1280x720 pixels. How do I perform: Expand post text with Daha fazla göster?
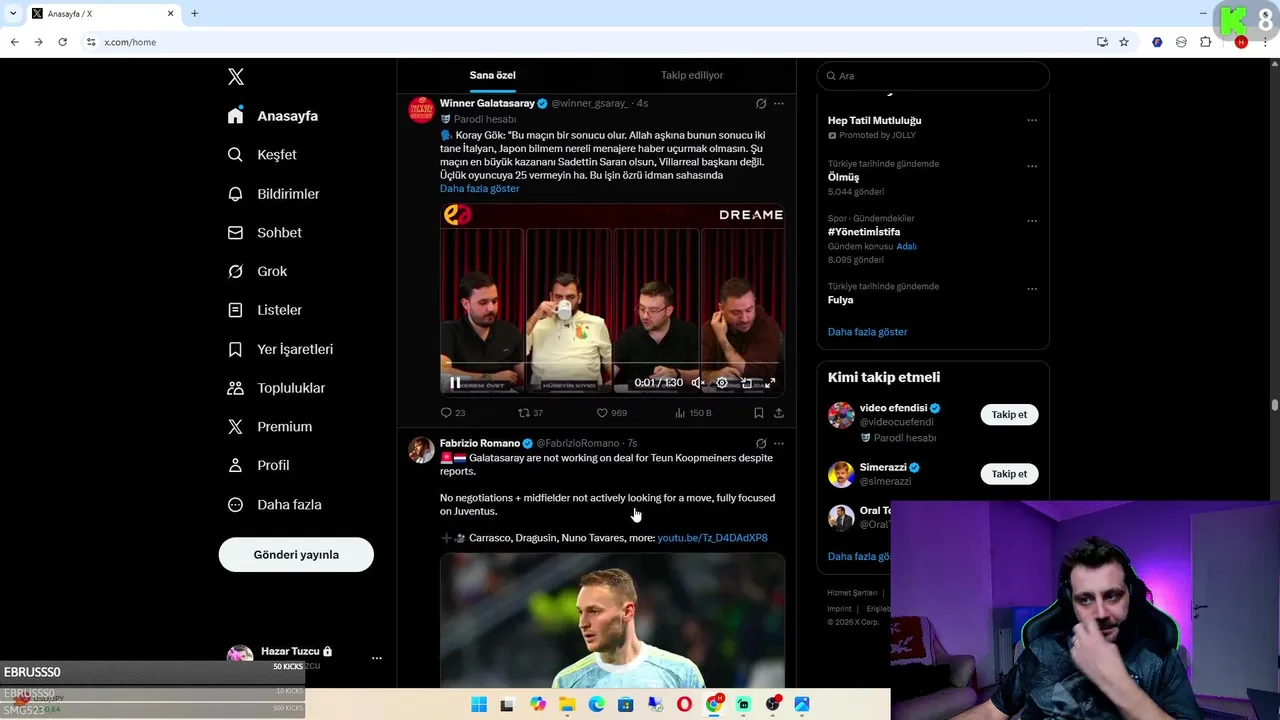tap(479, 189)
